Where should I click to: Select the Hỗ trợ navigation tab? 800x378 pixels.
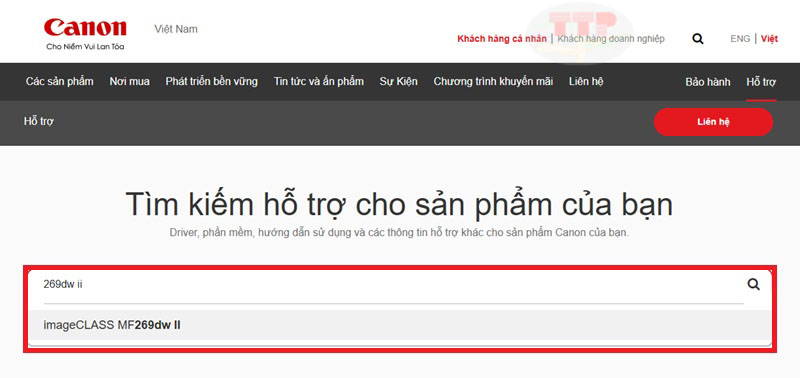click(x=761, y=82)
